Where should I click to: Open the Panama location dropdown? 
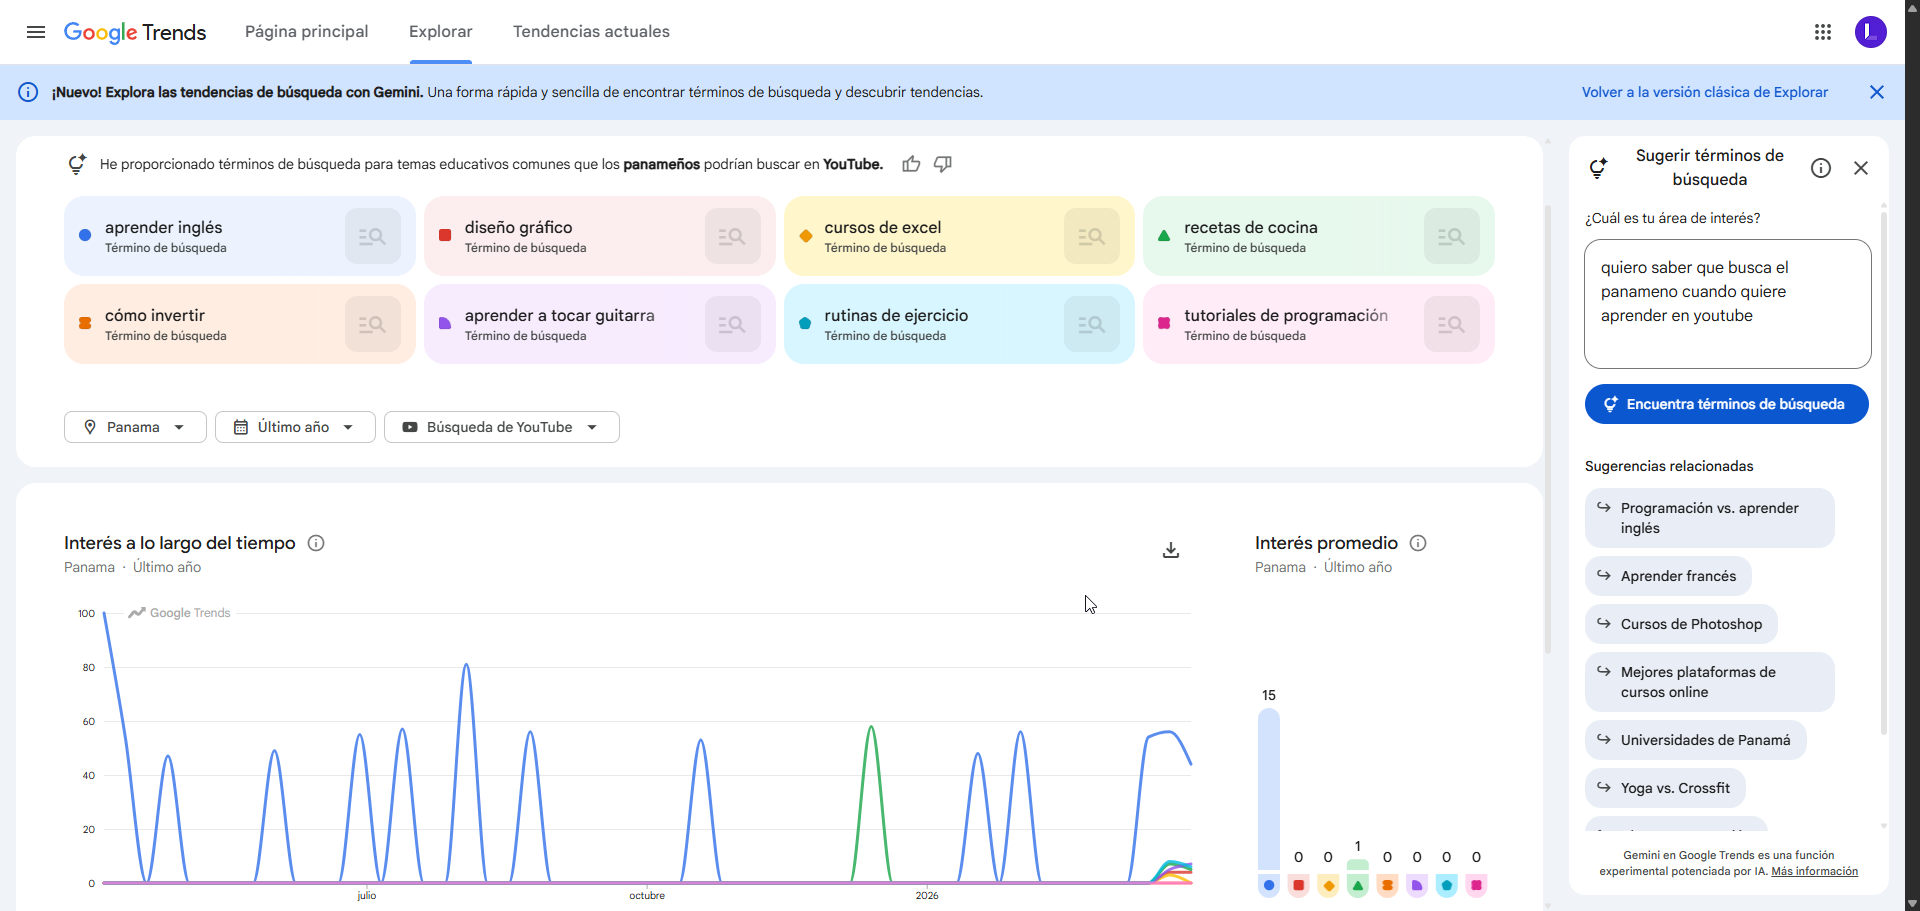[x=135, y=427]
